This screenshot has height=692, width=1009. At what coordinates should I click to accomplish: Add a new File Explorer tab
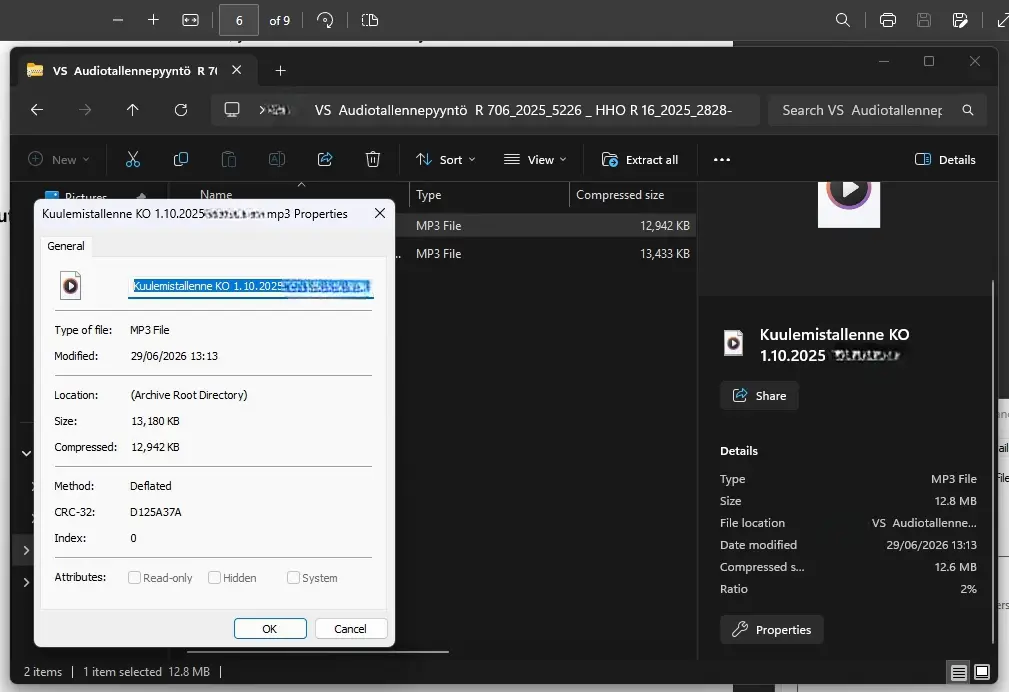pyautogui.click(x=281, y=71)
